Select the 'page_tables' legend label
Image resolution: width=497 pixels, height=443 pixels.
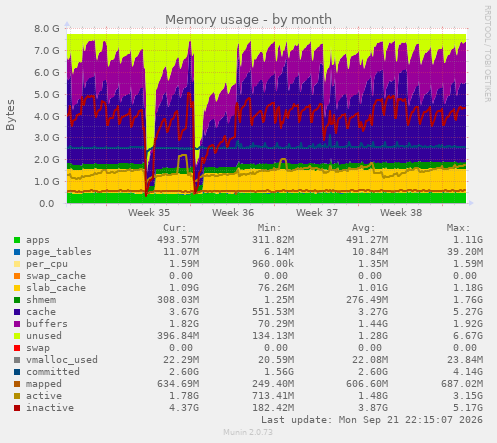pyautogui.click(x=59, y=252)
